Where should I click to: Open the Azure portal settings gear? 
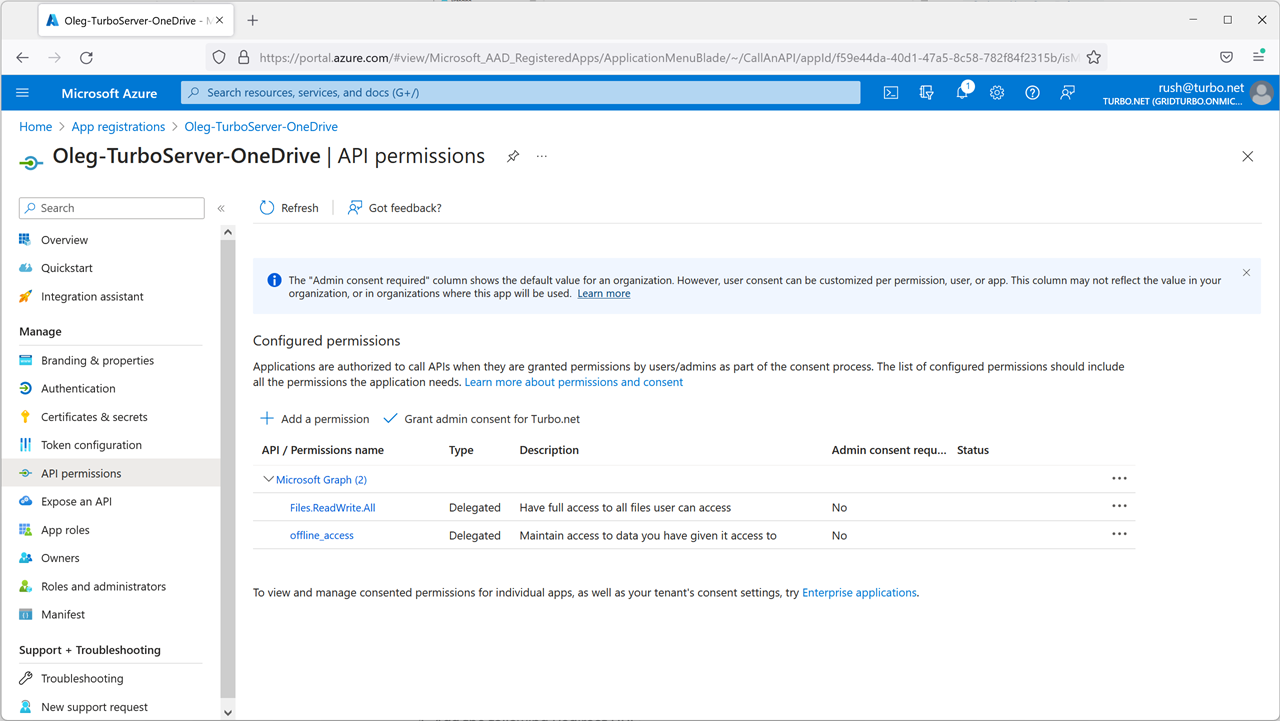click(996, 92)
